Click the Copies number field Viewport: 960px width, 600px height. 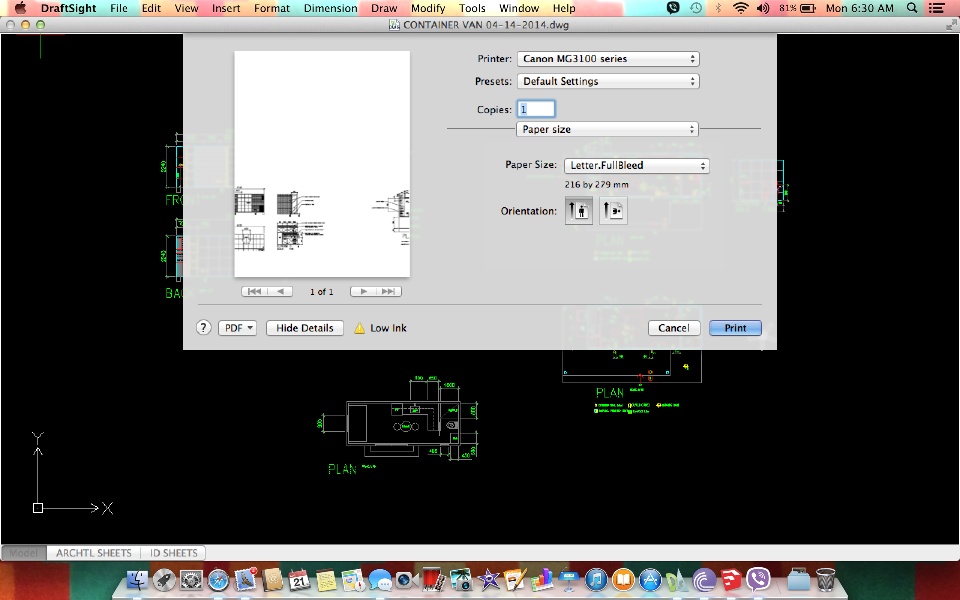pyautogui.click(x=536, y=109)
